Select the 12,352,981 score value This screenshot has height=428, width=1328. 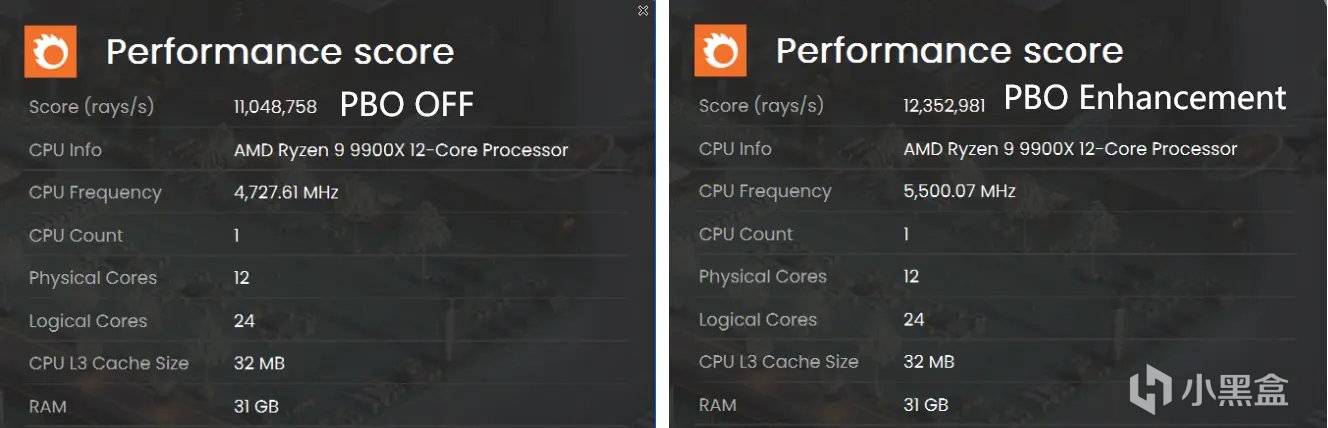click(x=945, y=106)
